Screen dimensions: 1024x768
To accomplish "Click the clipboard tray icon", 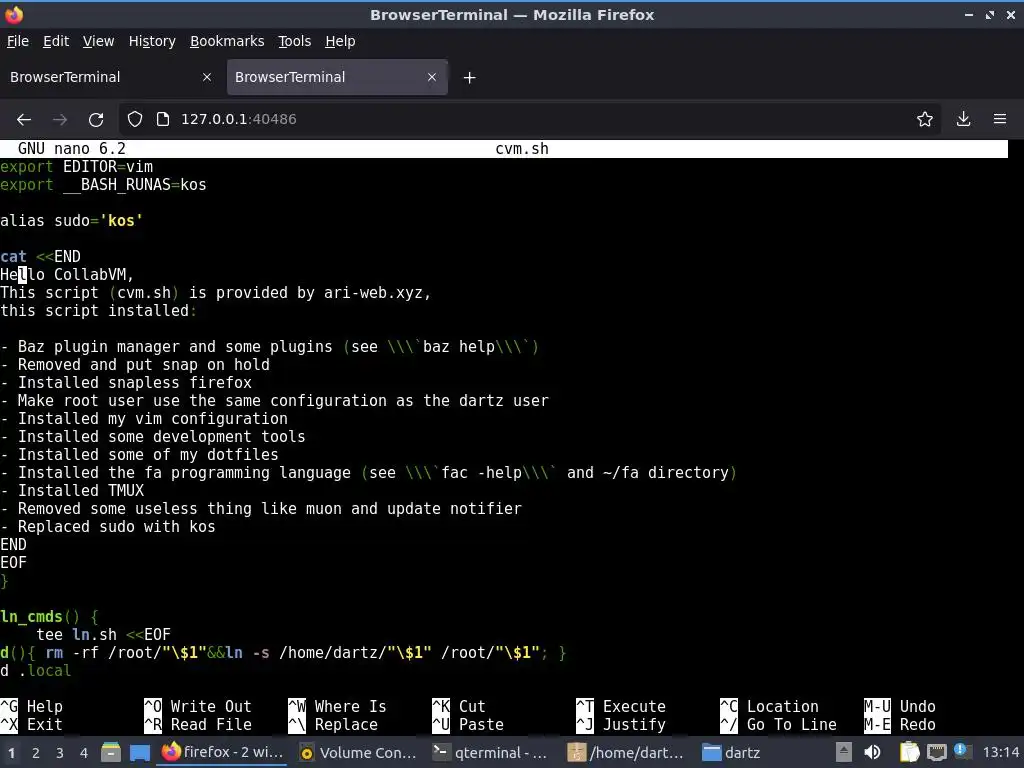I will pyautogui.click(x=910, y=752).
